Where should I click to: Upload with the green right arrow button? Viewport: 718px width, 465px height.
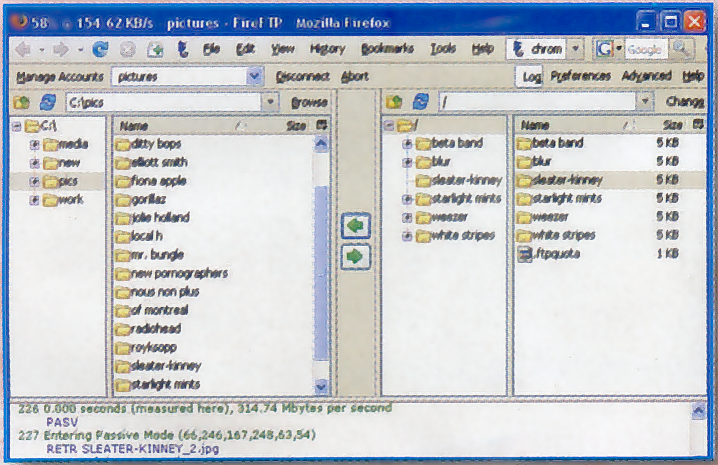(x=356, y=257)
